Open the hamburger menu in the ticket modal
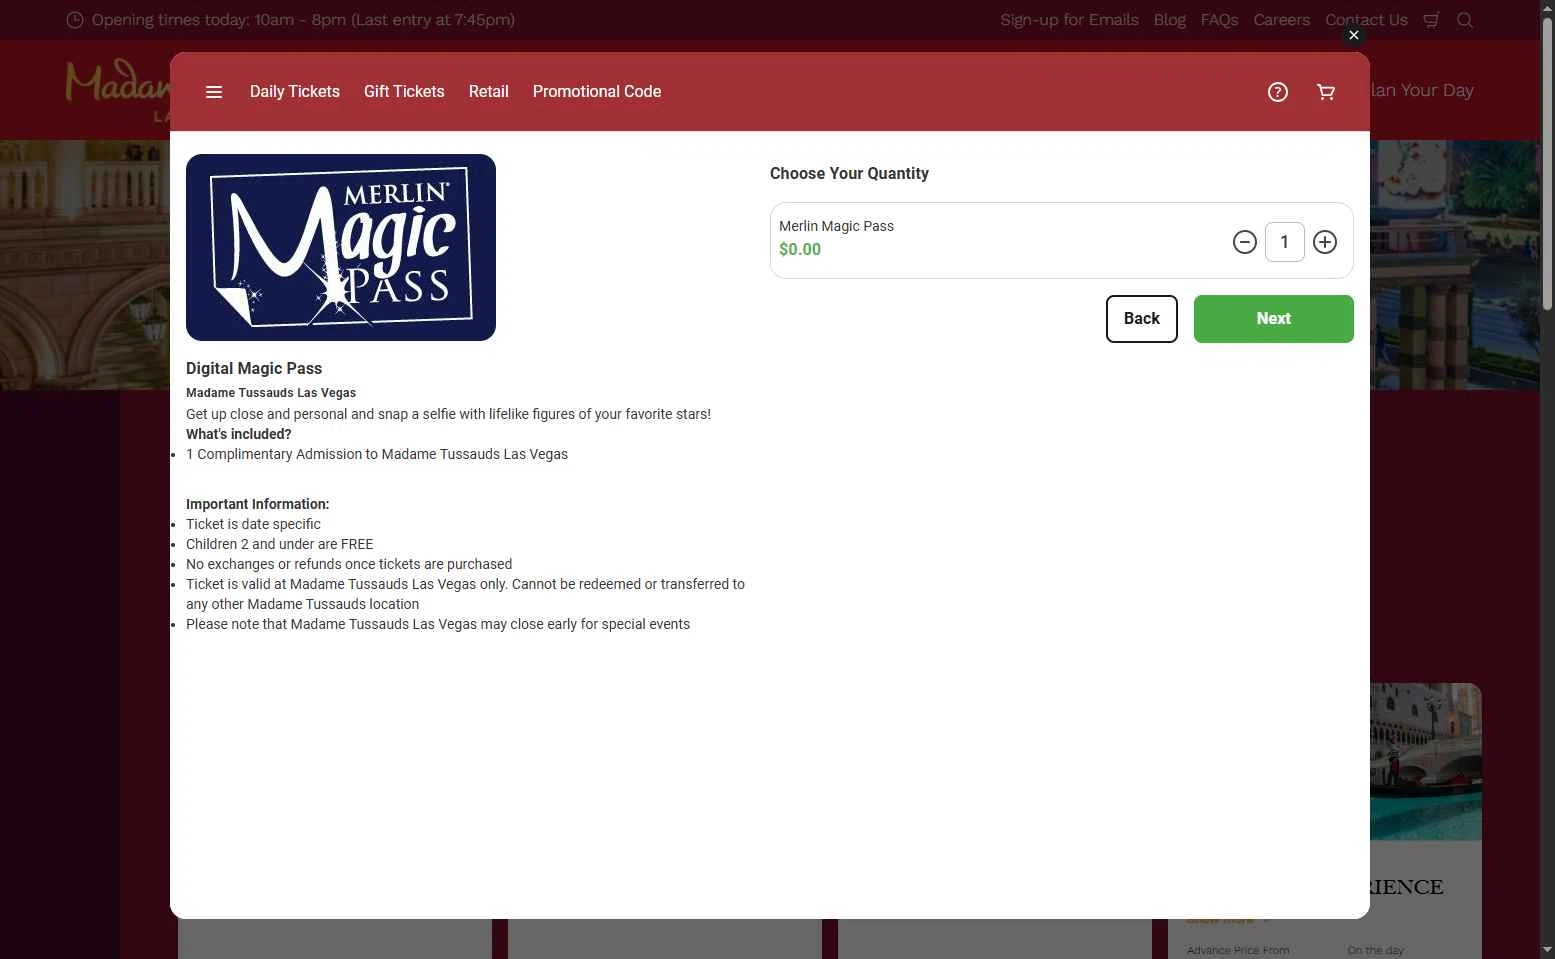 (214, 92)
